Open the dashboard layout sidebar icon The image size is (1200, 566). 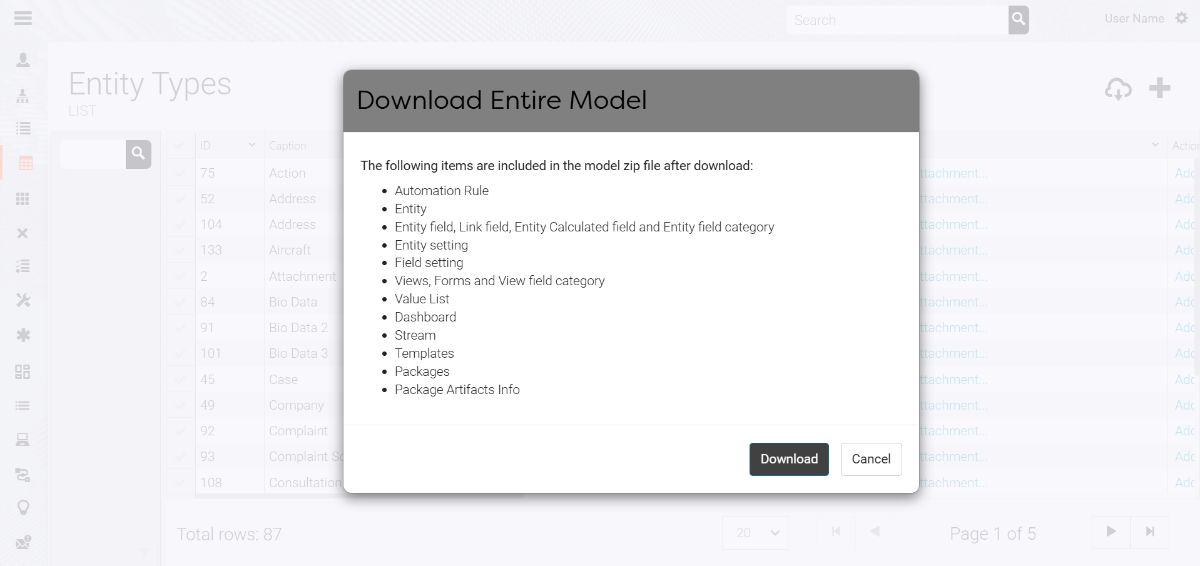pos(23,371)
